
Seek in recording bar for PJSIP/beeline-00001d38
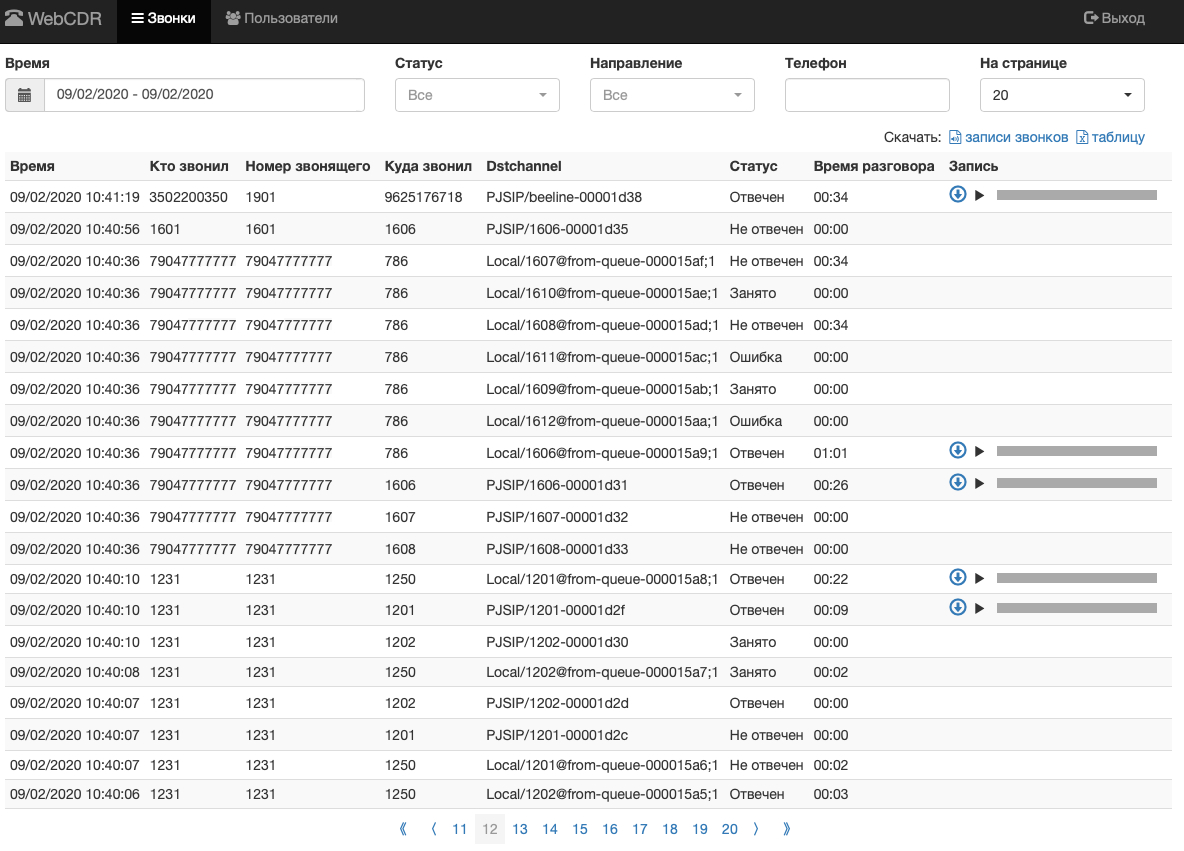tap(1076, 195)
